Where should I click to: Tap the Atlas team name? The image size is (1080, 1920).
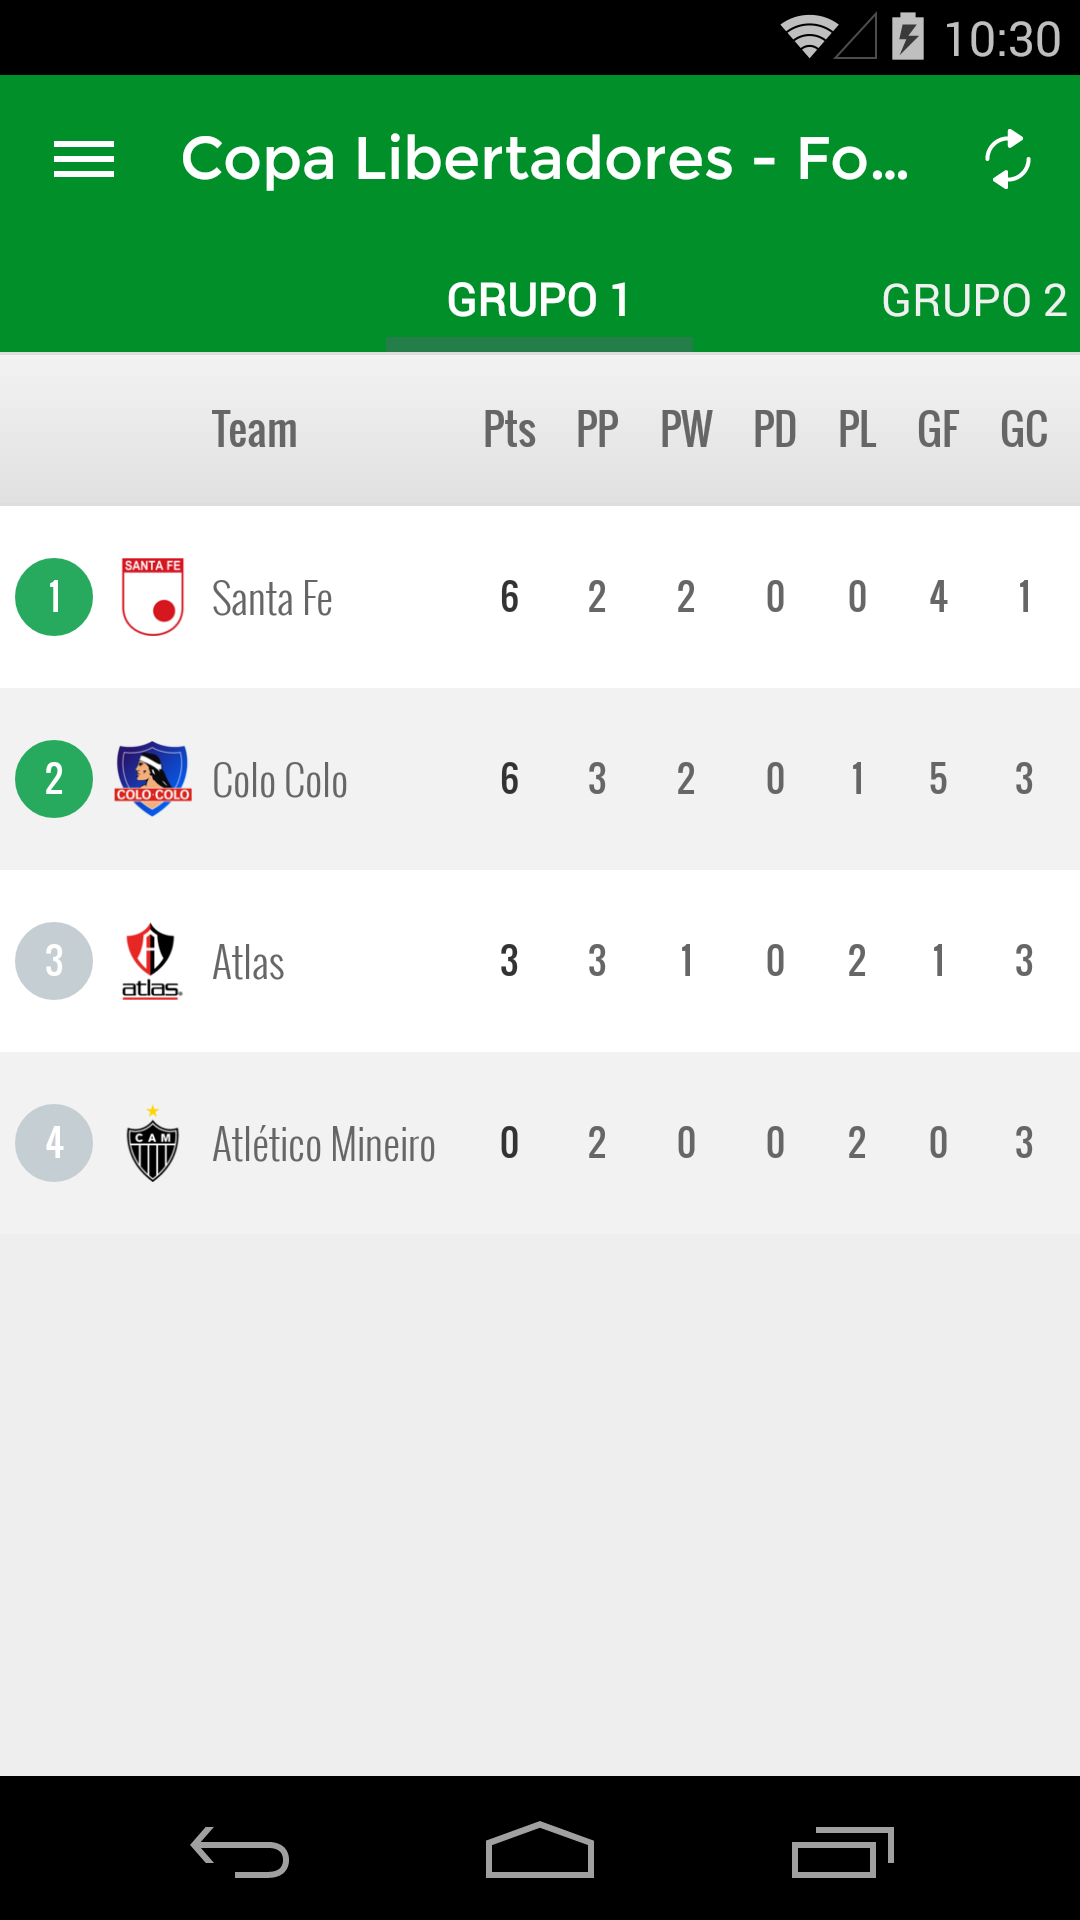pyautogui.click(x=248, y=963)
